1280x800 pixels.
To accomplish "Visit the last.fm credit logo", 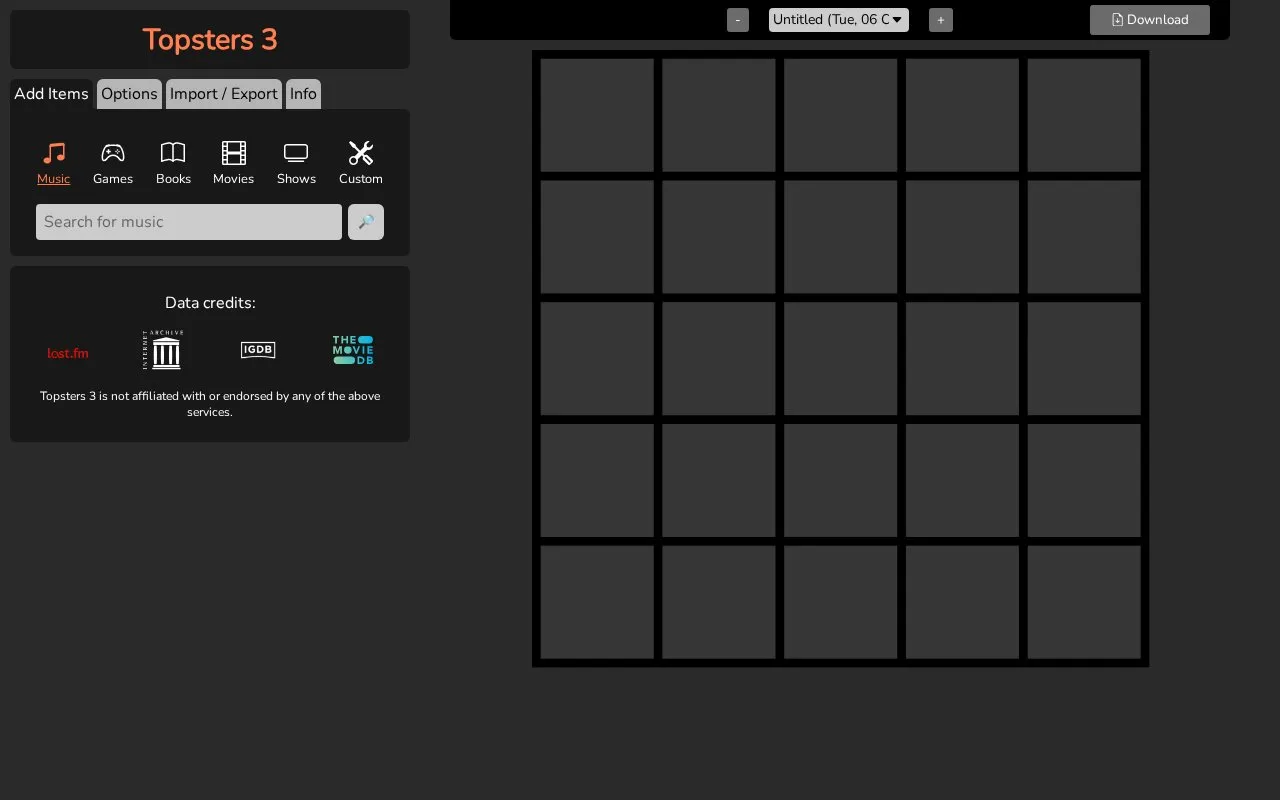I will [x=68, y=353].
